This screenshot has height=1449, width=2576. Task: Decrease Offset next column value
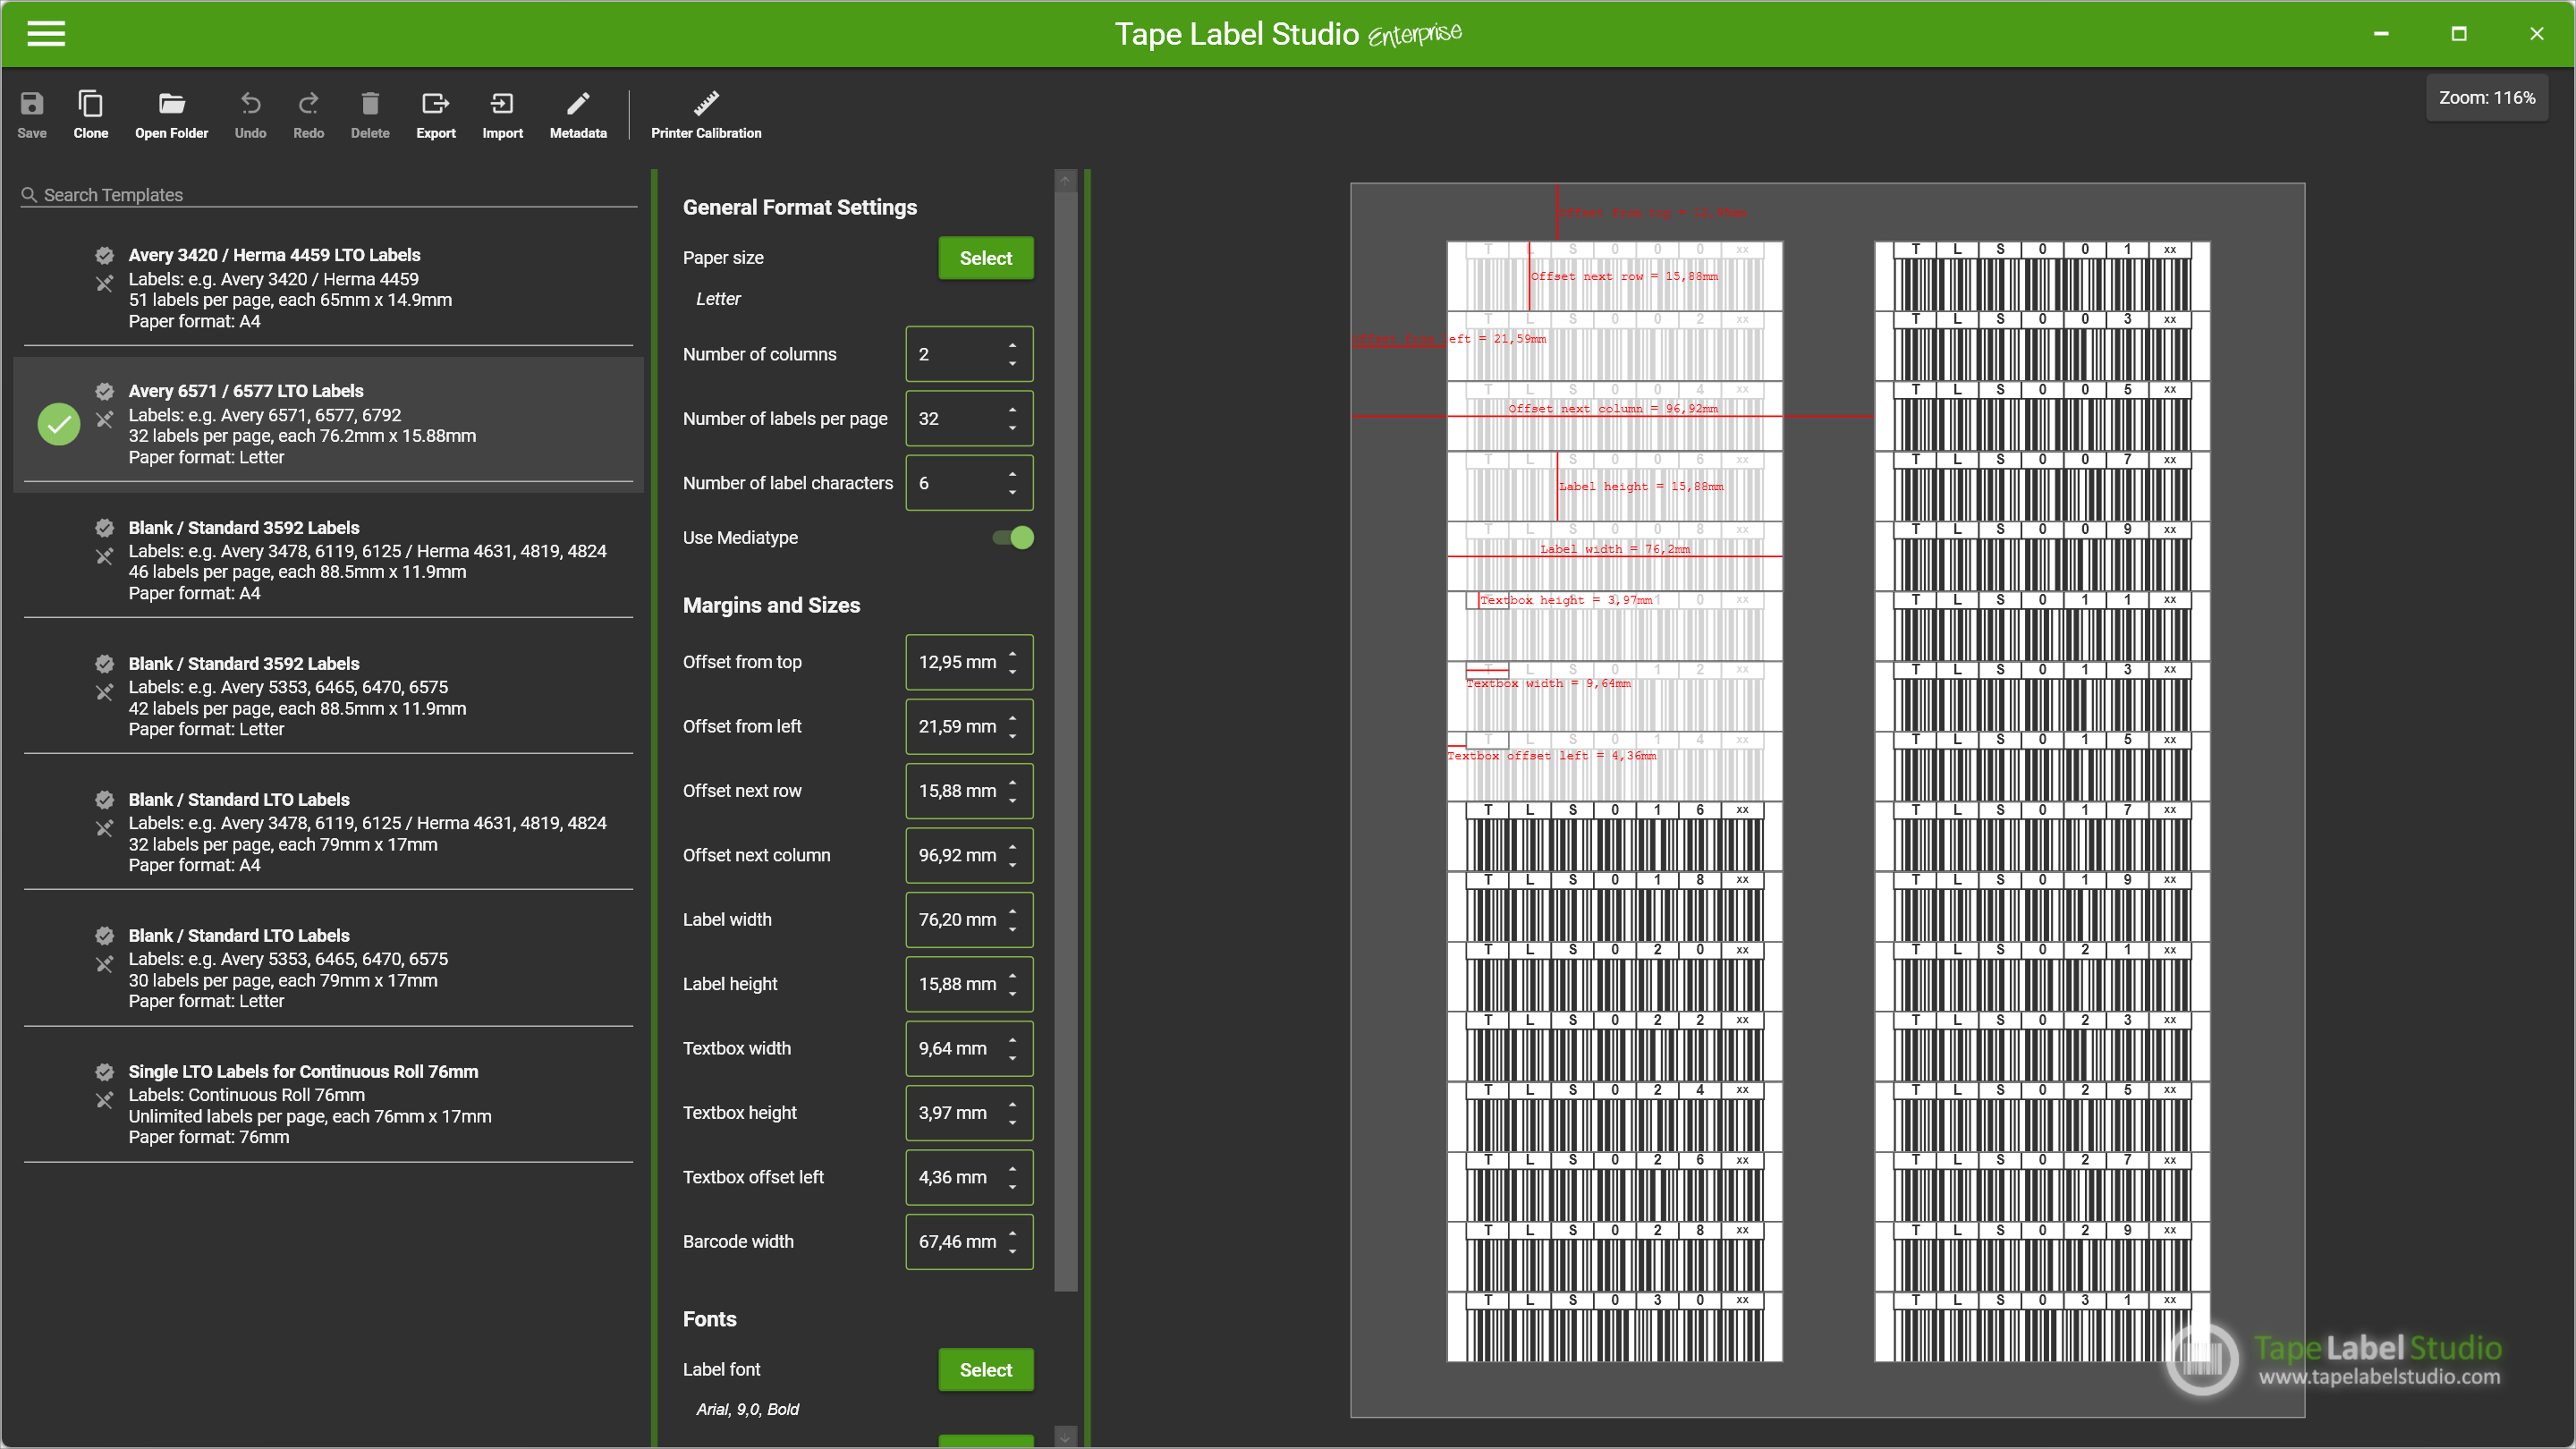pos(1012,865)
